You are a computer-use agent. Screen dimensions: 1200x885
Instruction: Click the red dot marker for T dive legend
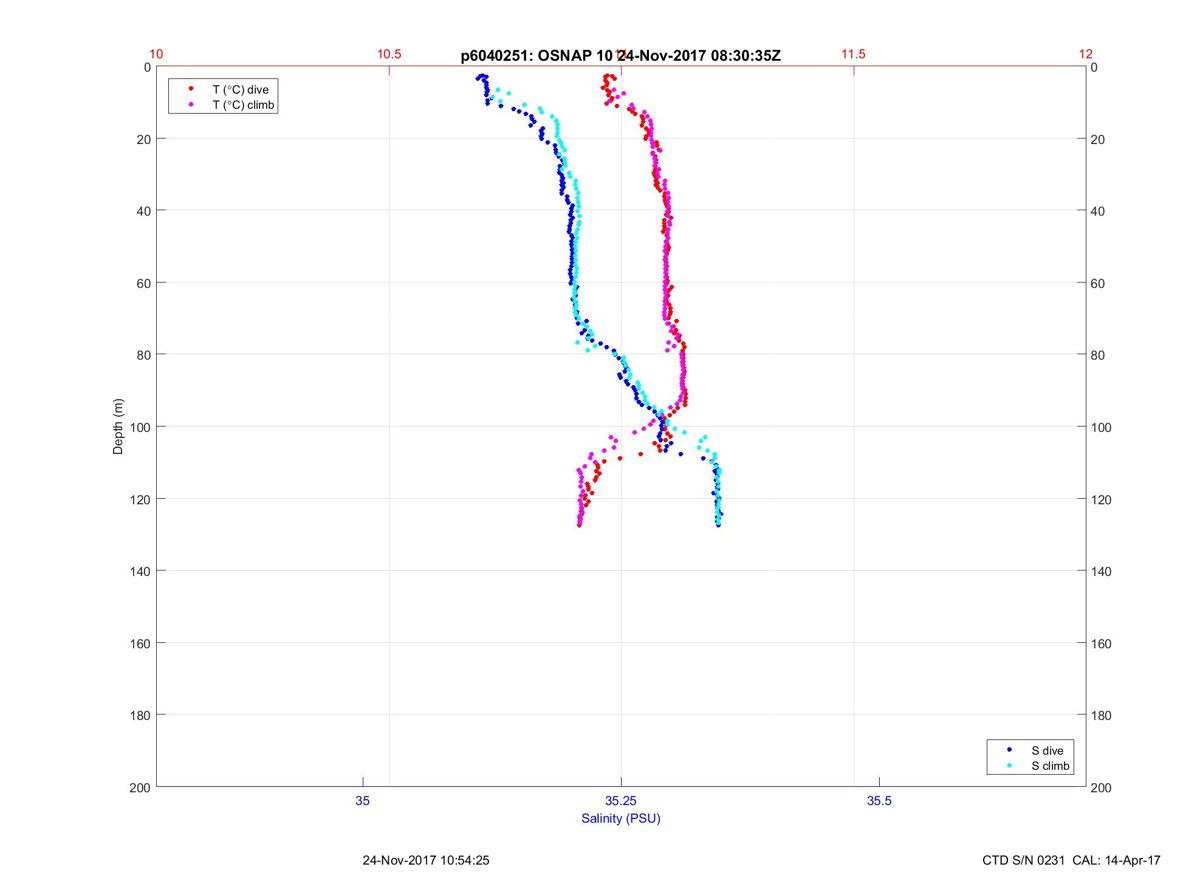(x=190, y=89)
